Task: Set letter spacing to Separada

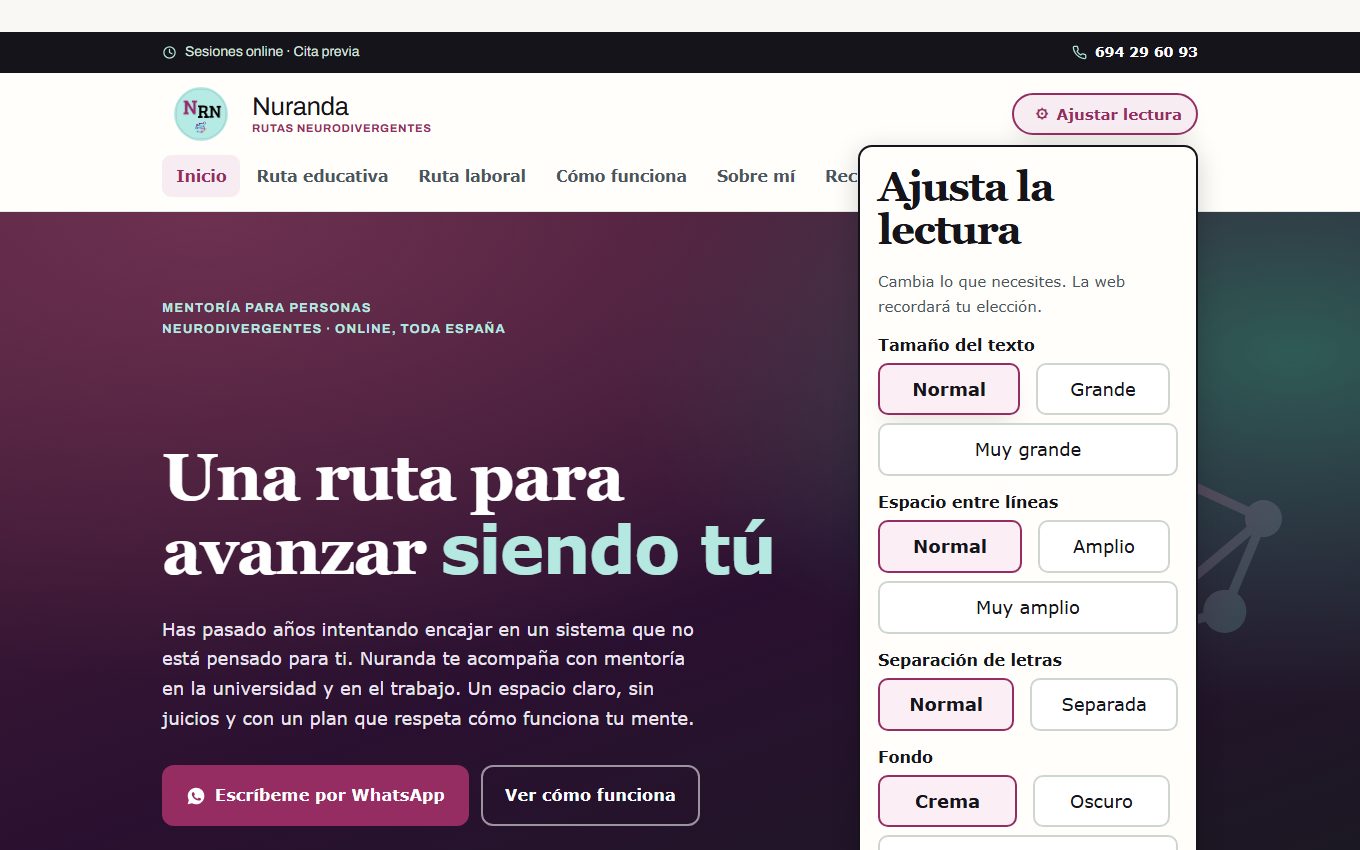Action: pyautogui.click(x=1104, y=705)
